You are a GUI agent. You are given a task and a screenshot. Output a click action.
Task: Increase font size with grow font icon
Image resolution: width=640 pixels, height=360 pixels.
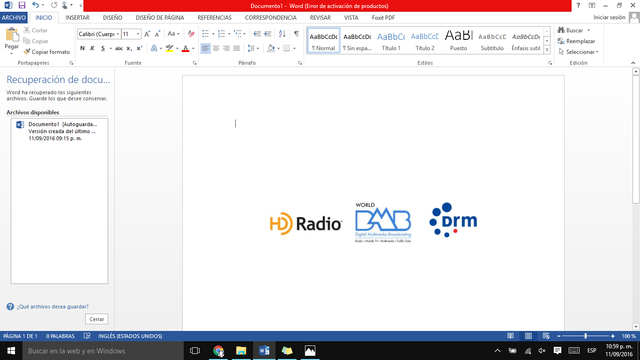[147, 34]
